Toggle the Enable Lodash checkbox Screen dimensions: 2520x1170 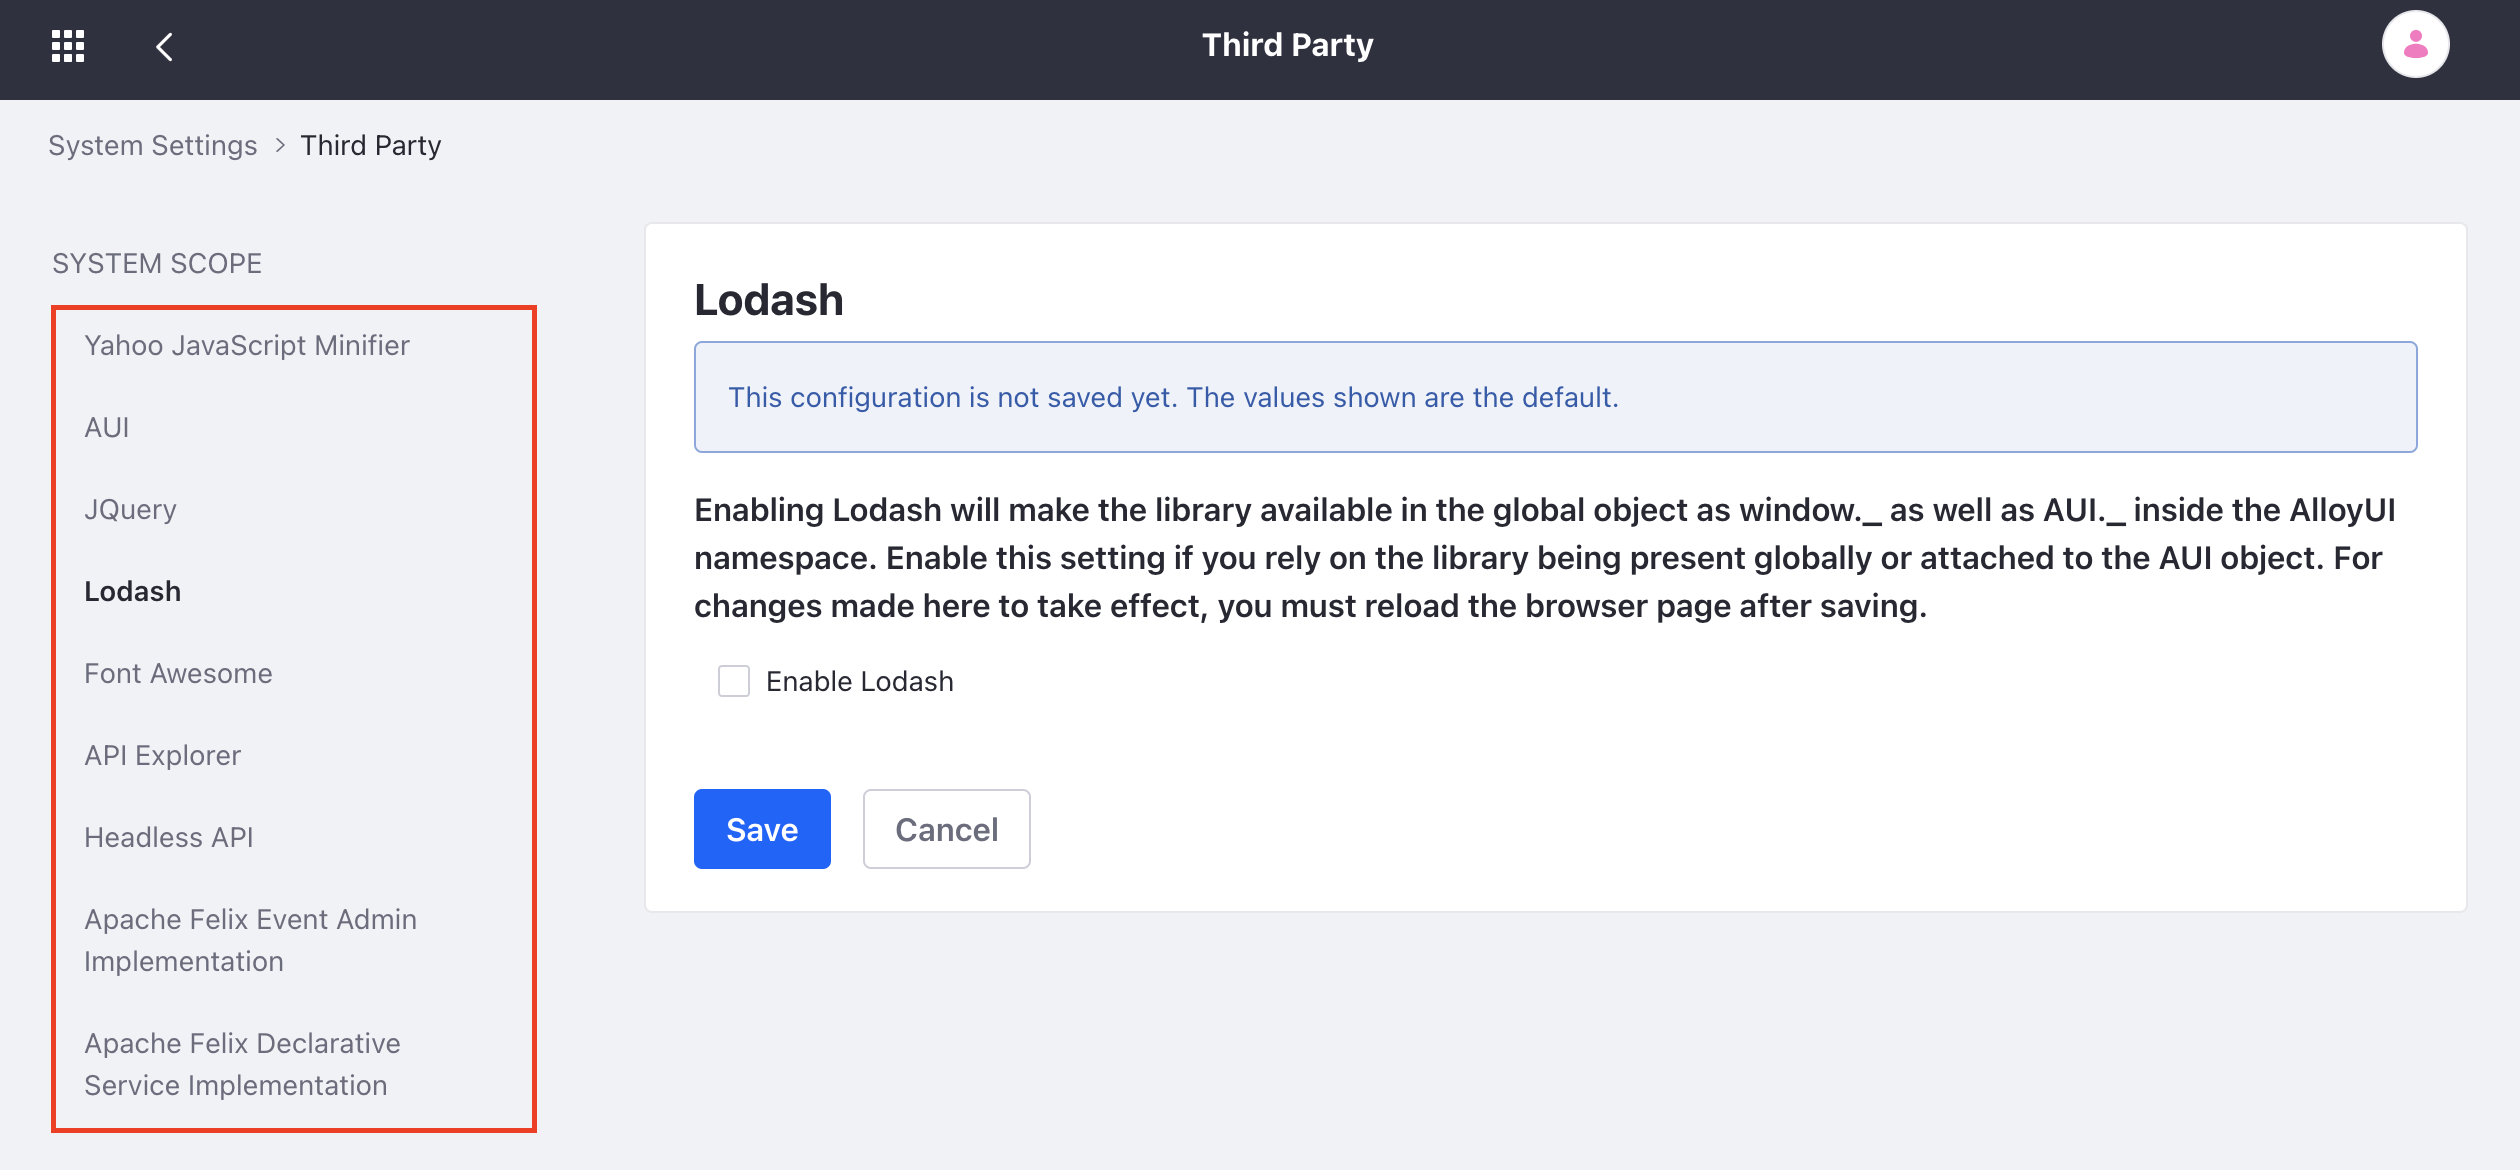pos(734,681)
